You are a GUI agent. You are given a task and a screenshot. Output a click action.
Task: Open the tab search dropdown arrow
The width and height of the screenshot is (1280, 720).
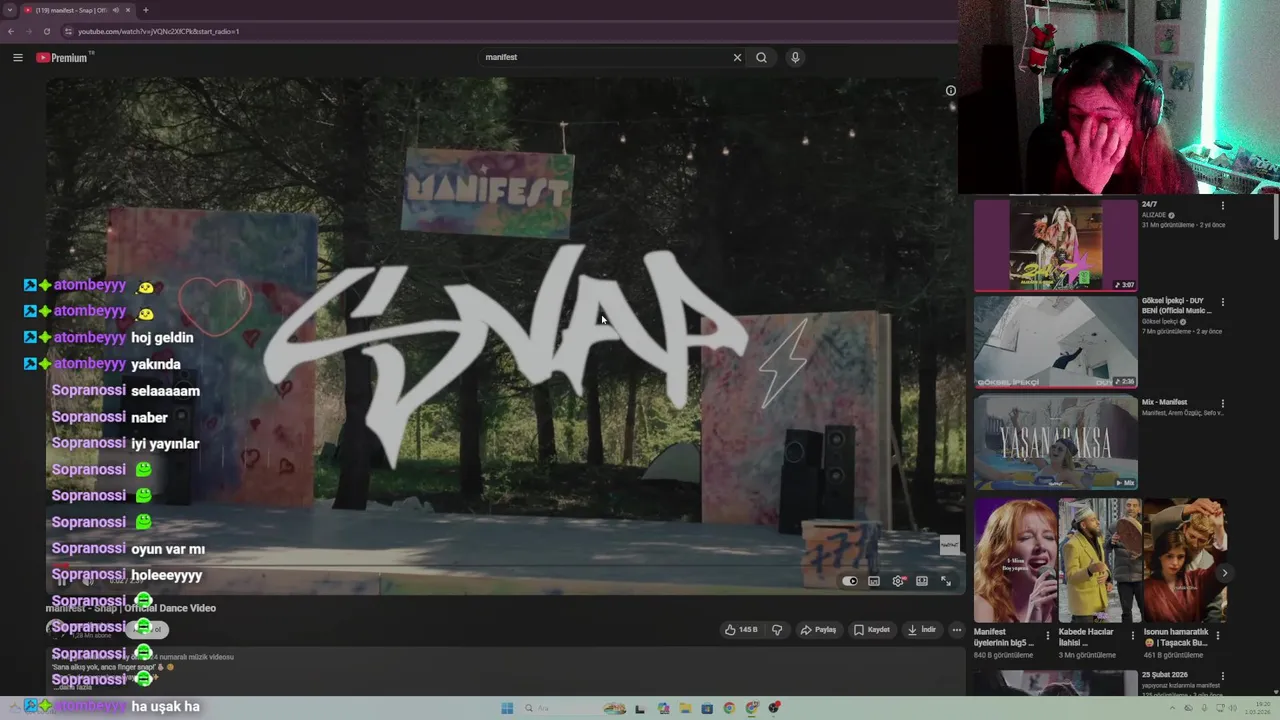(10, 10)
